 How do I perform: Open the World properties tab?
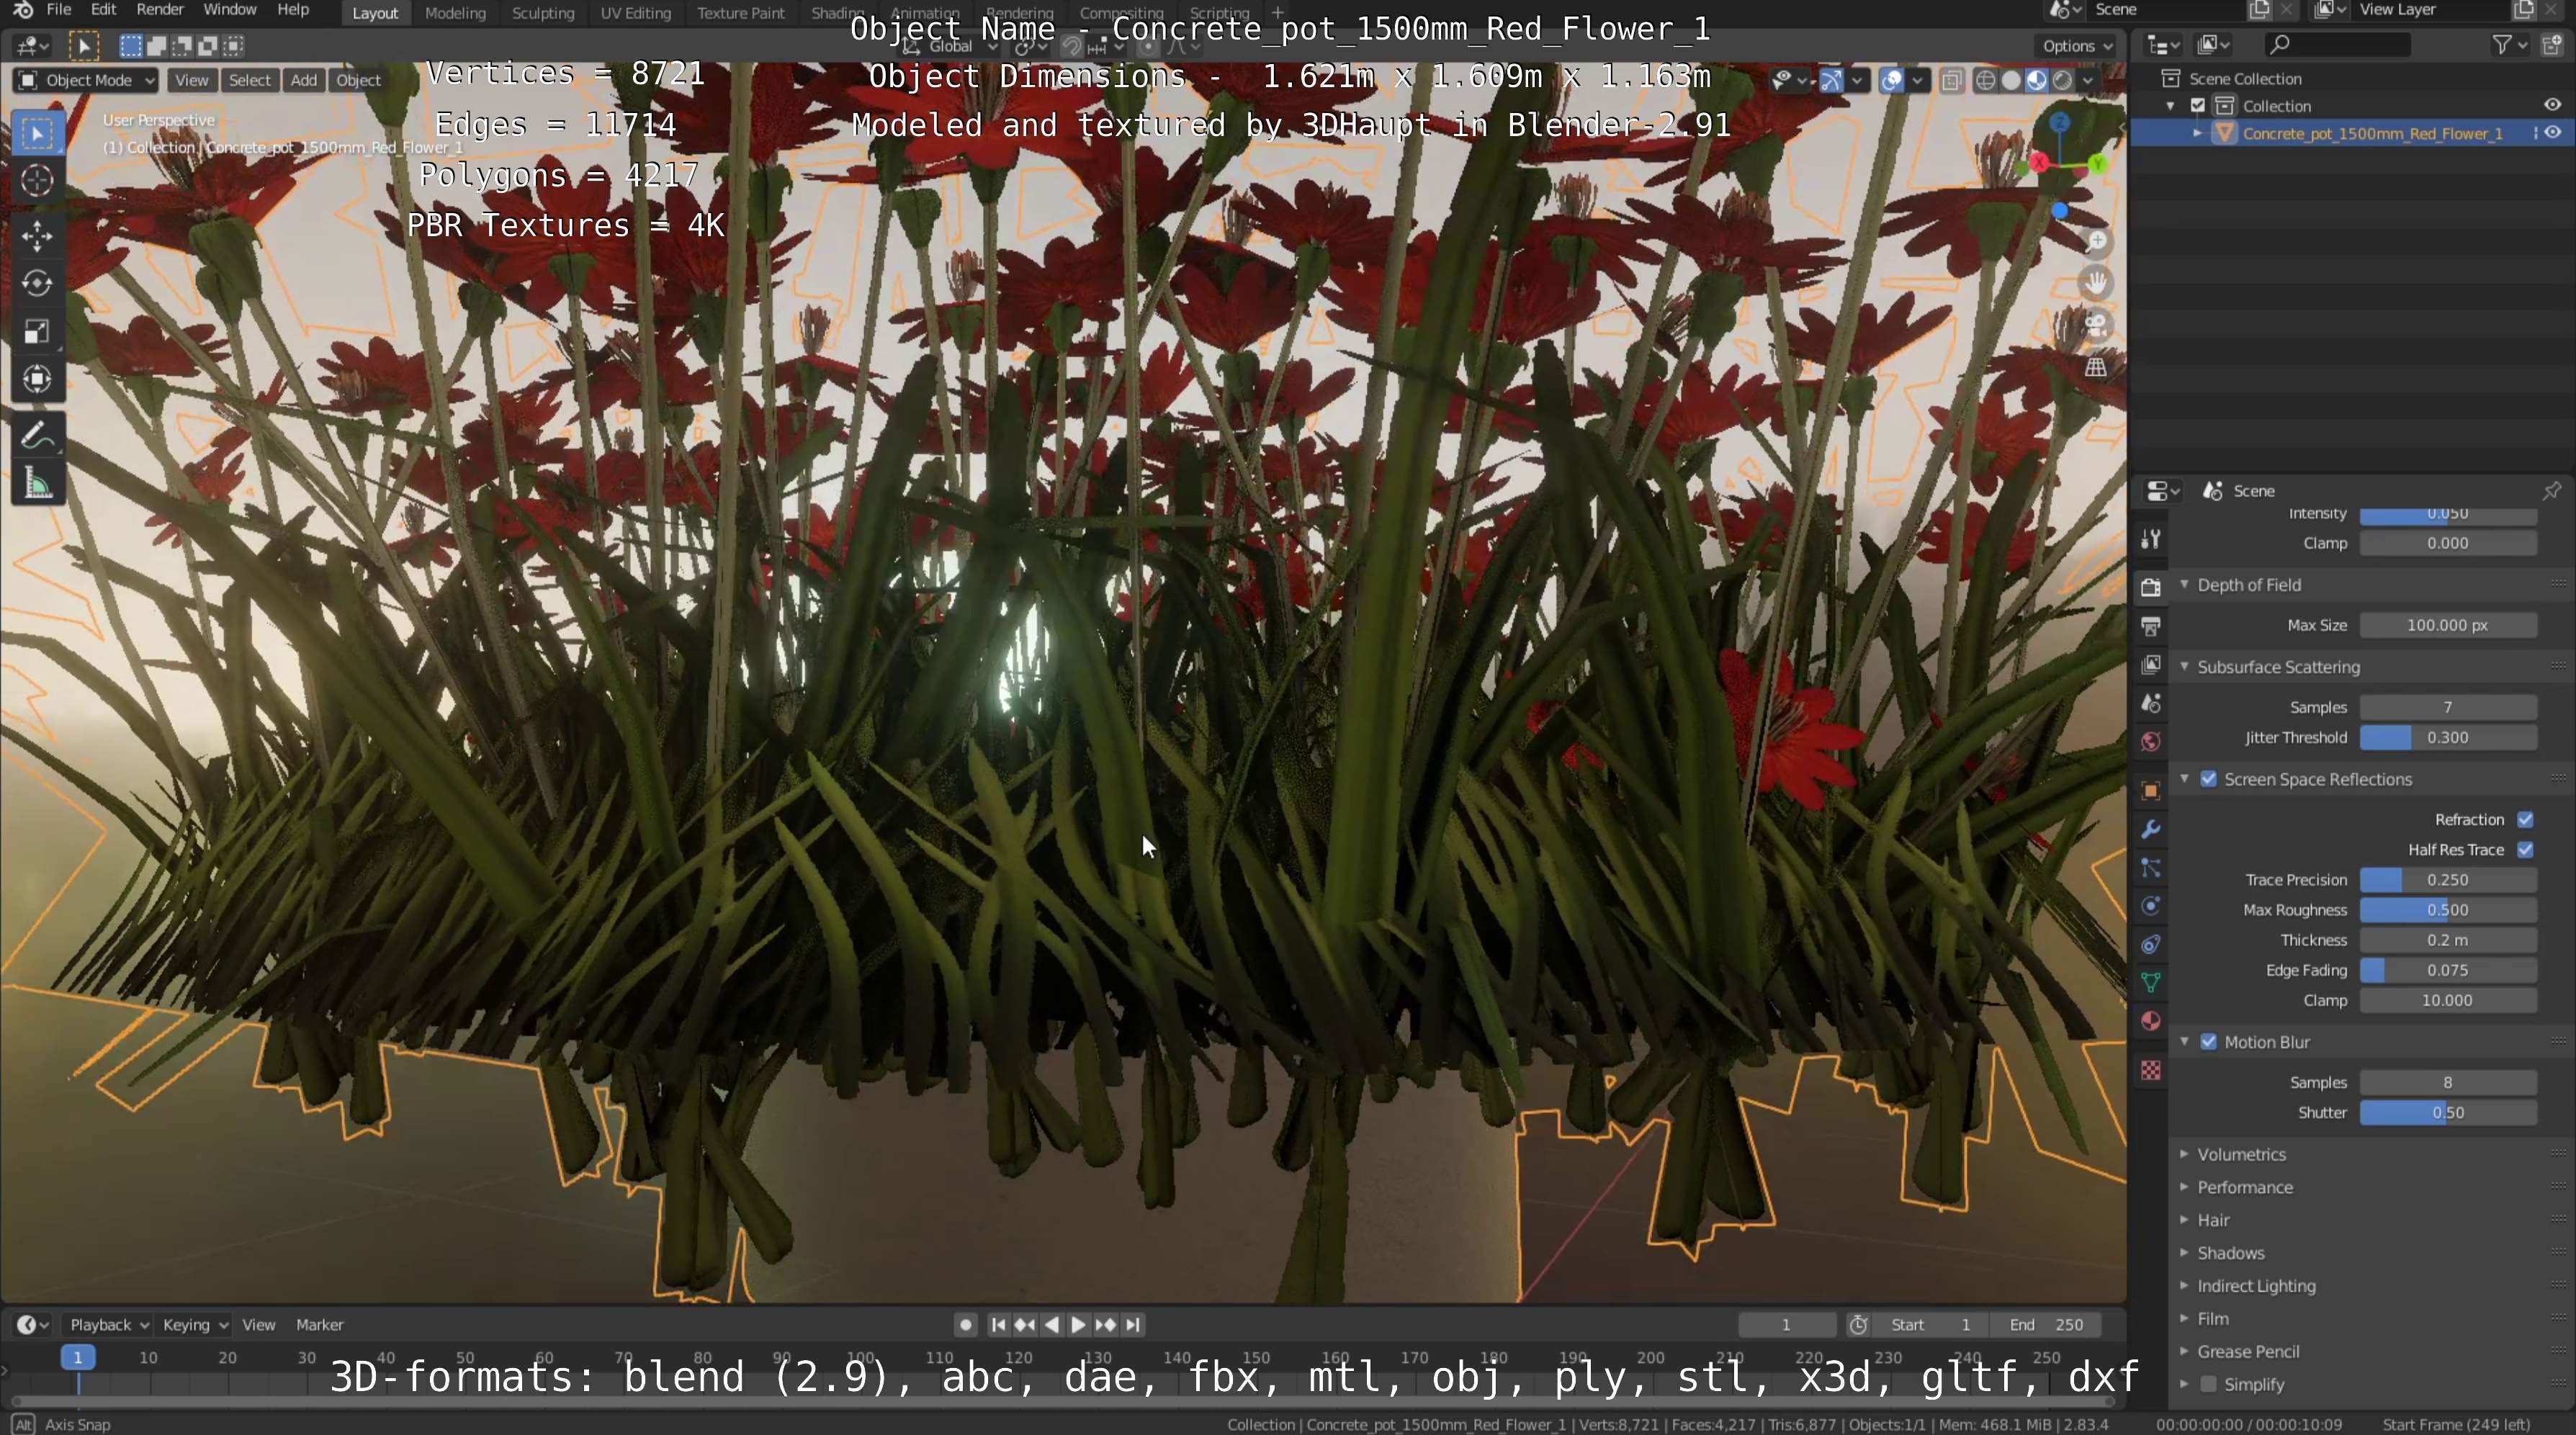(2151, 741)
